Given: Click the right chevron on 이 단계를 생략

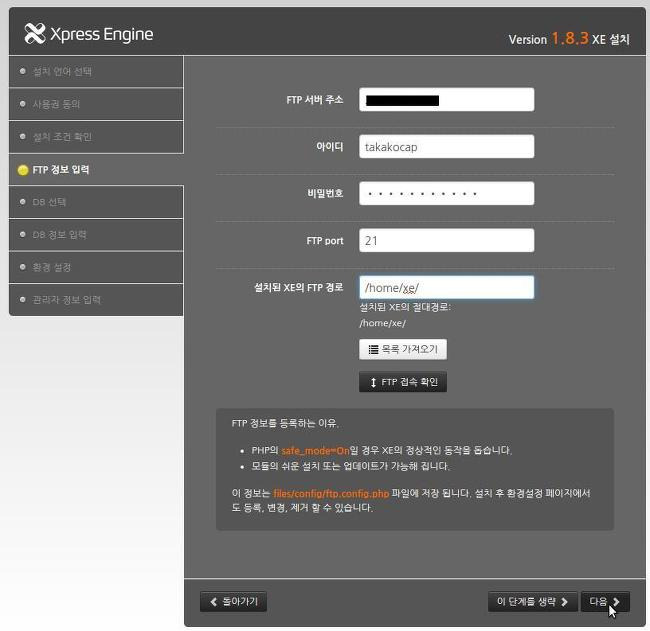Looking at the screenshot, I should click(x=564, y=602).
